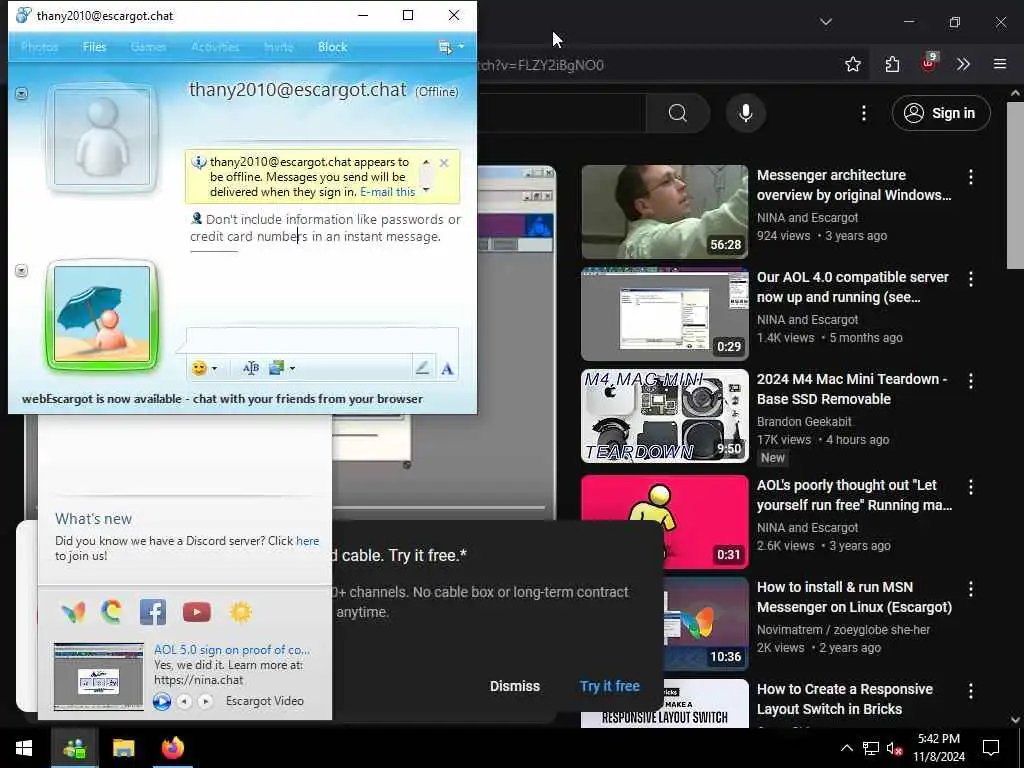Click the YouTube icon in the Messenger window
The width and height of the screenshot is (1024, 768).
point(197,612)
